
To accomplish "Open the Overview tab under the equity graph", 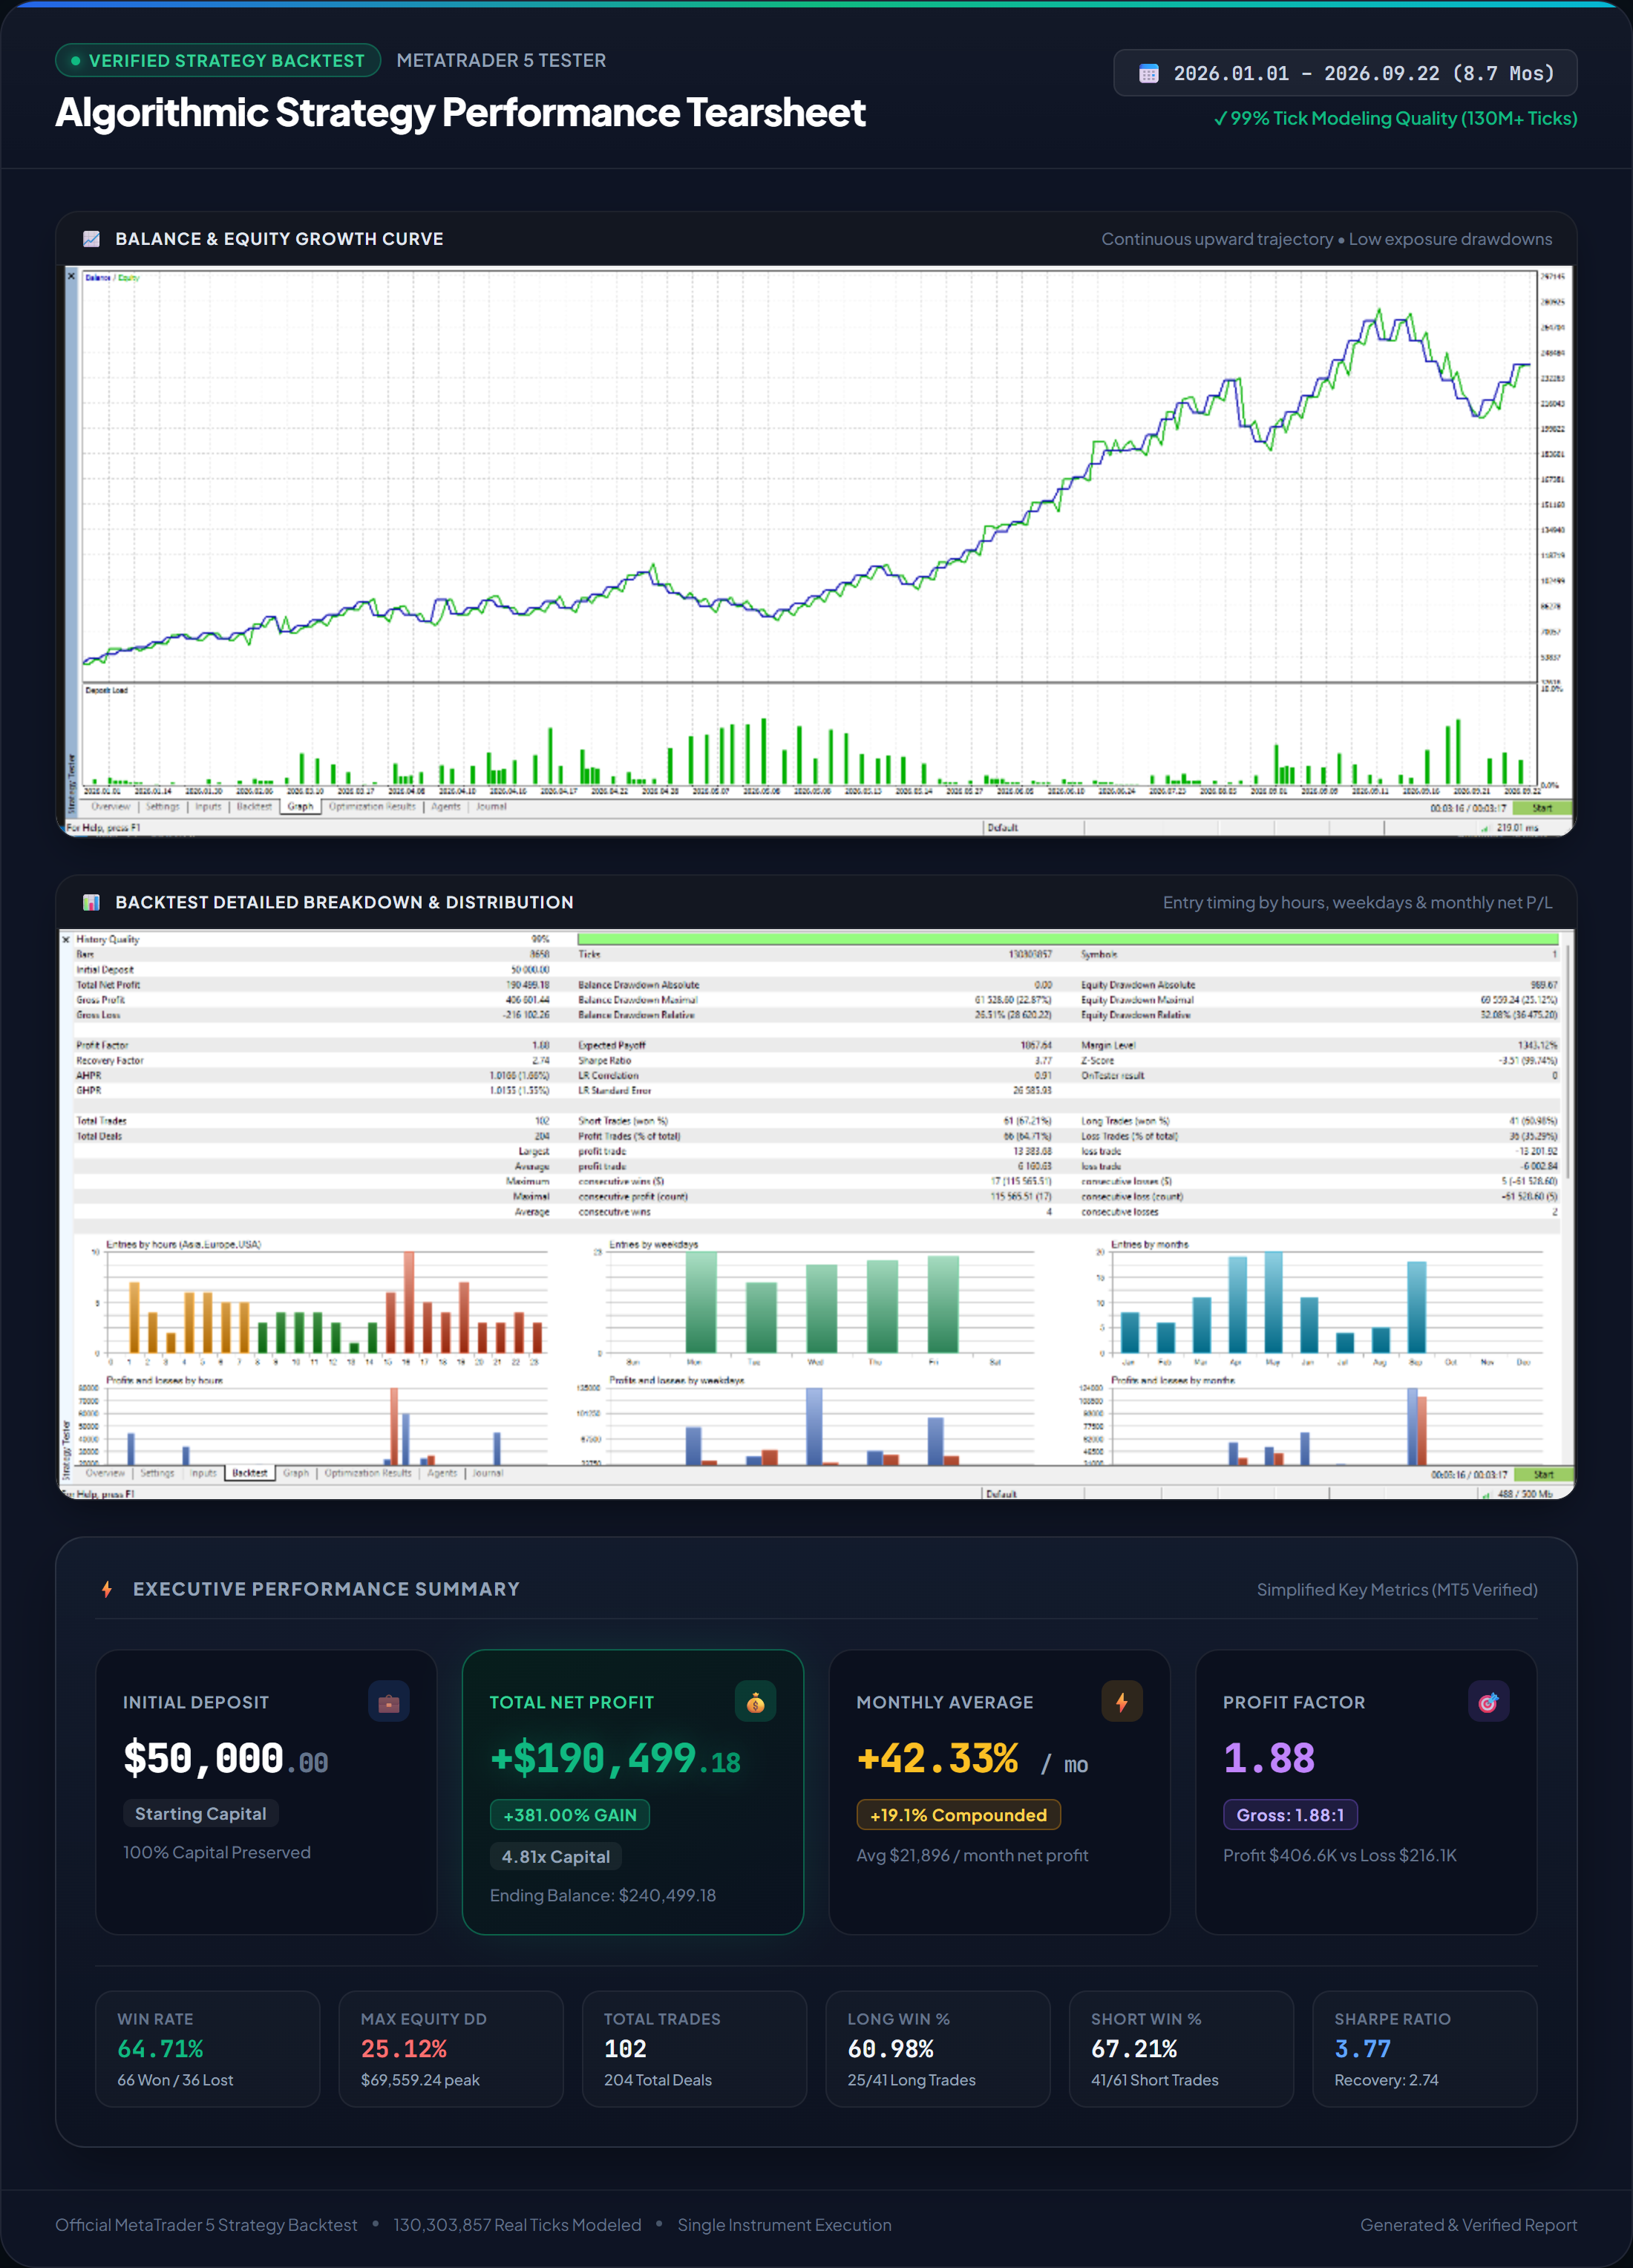I will 111,806.
